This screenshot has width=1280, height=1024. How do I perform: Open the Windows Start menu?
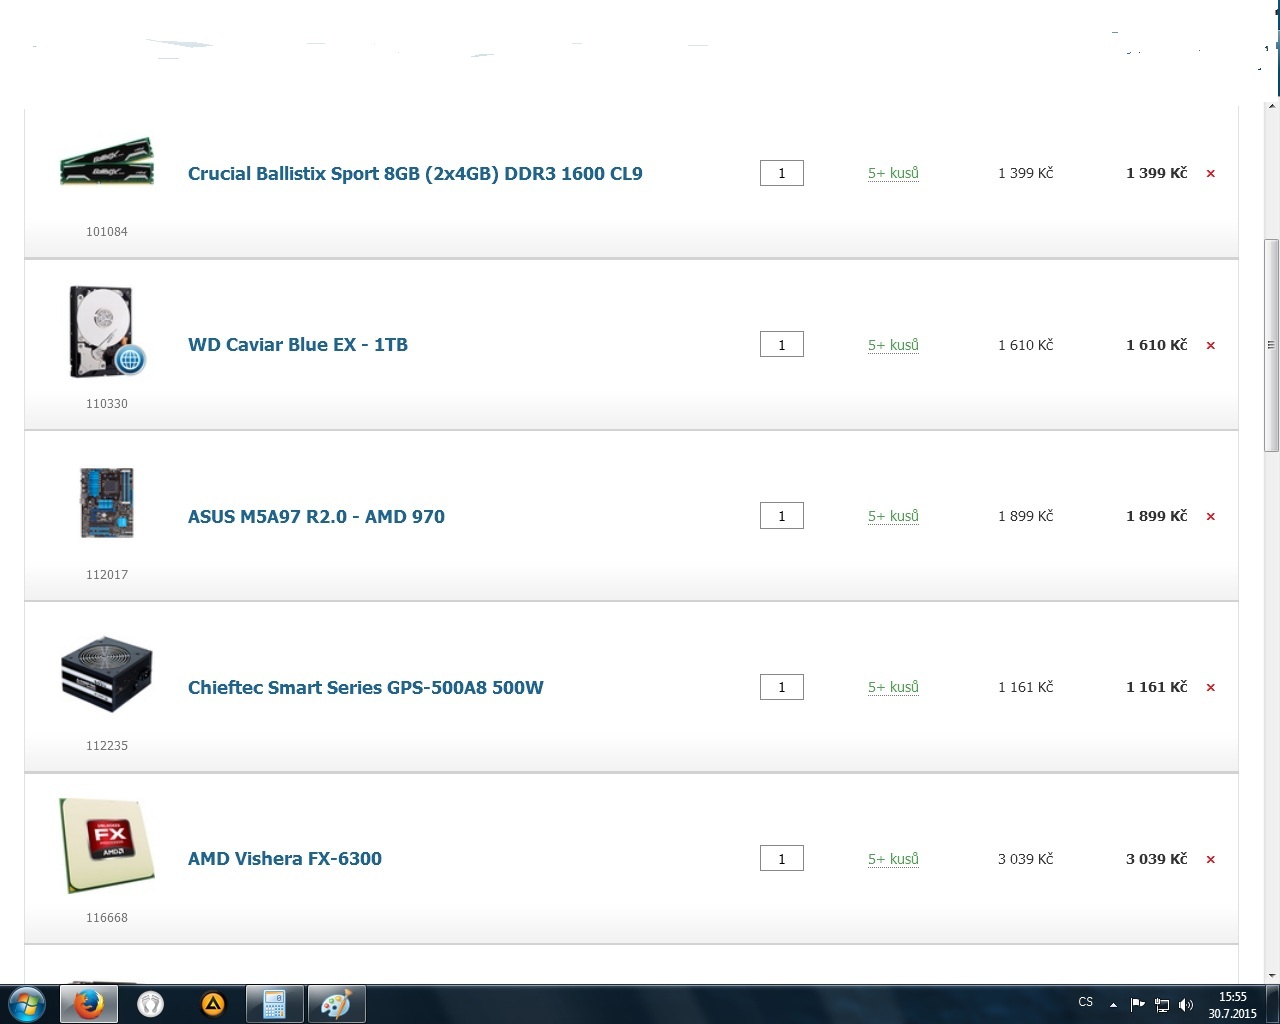[27, 1003]
